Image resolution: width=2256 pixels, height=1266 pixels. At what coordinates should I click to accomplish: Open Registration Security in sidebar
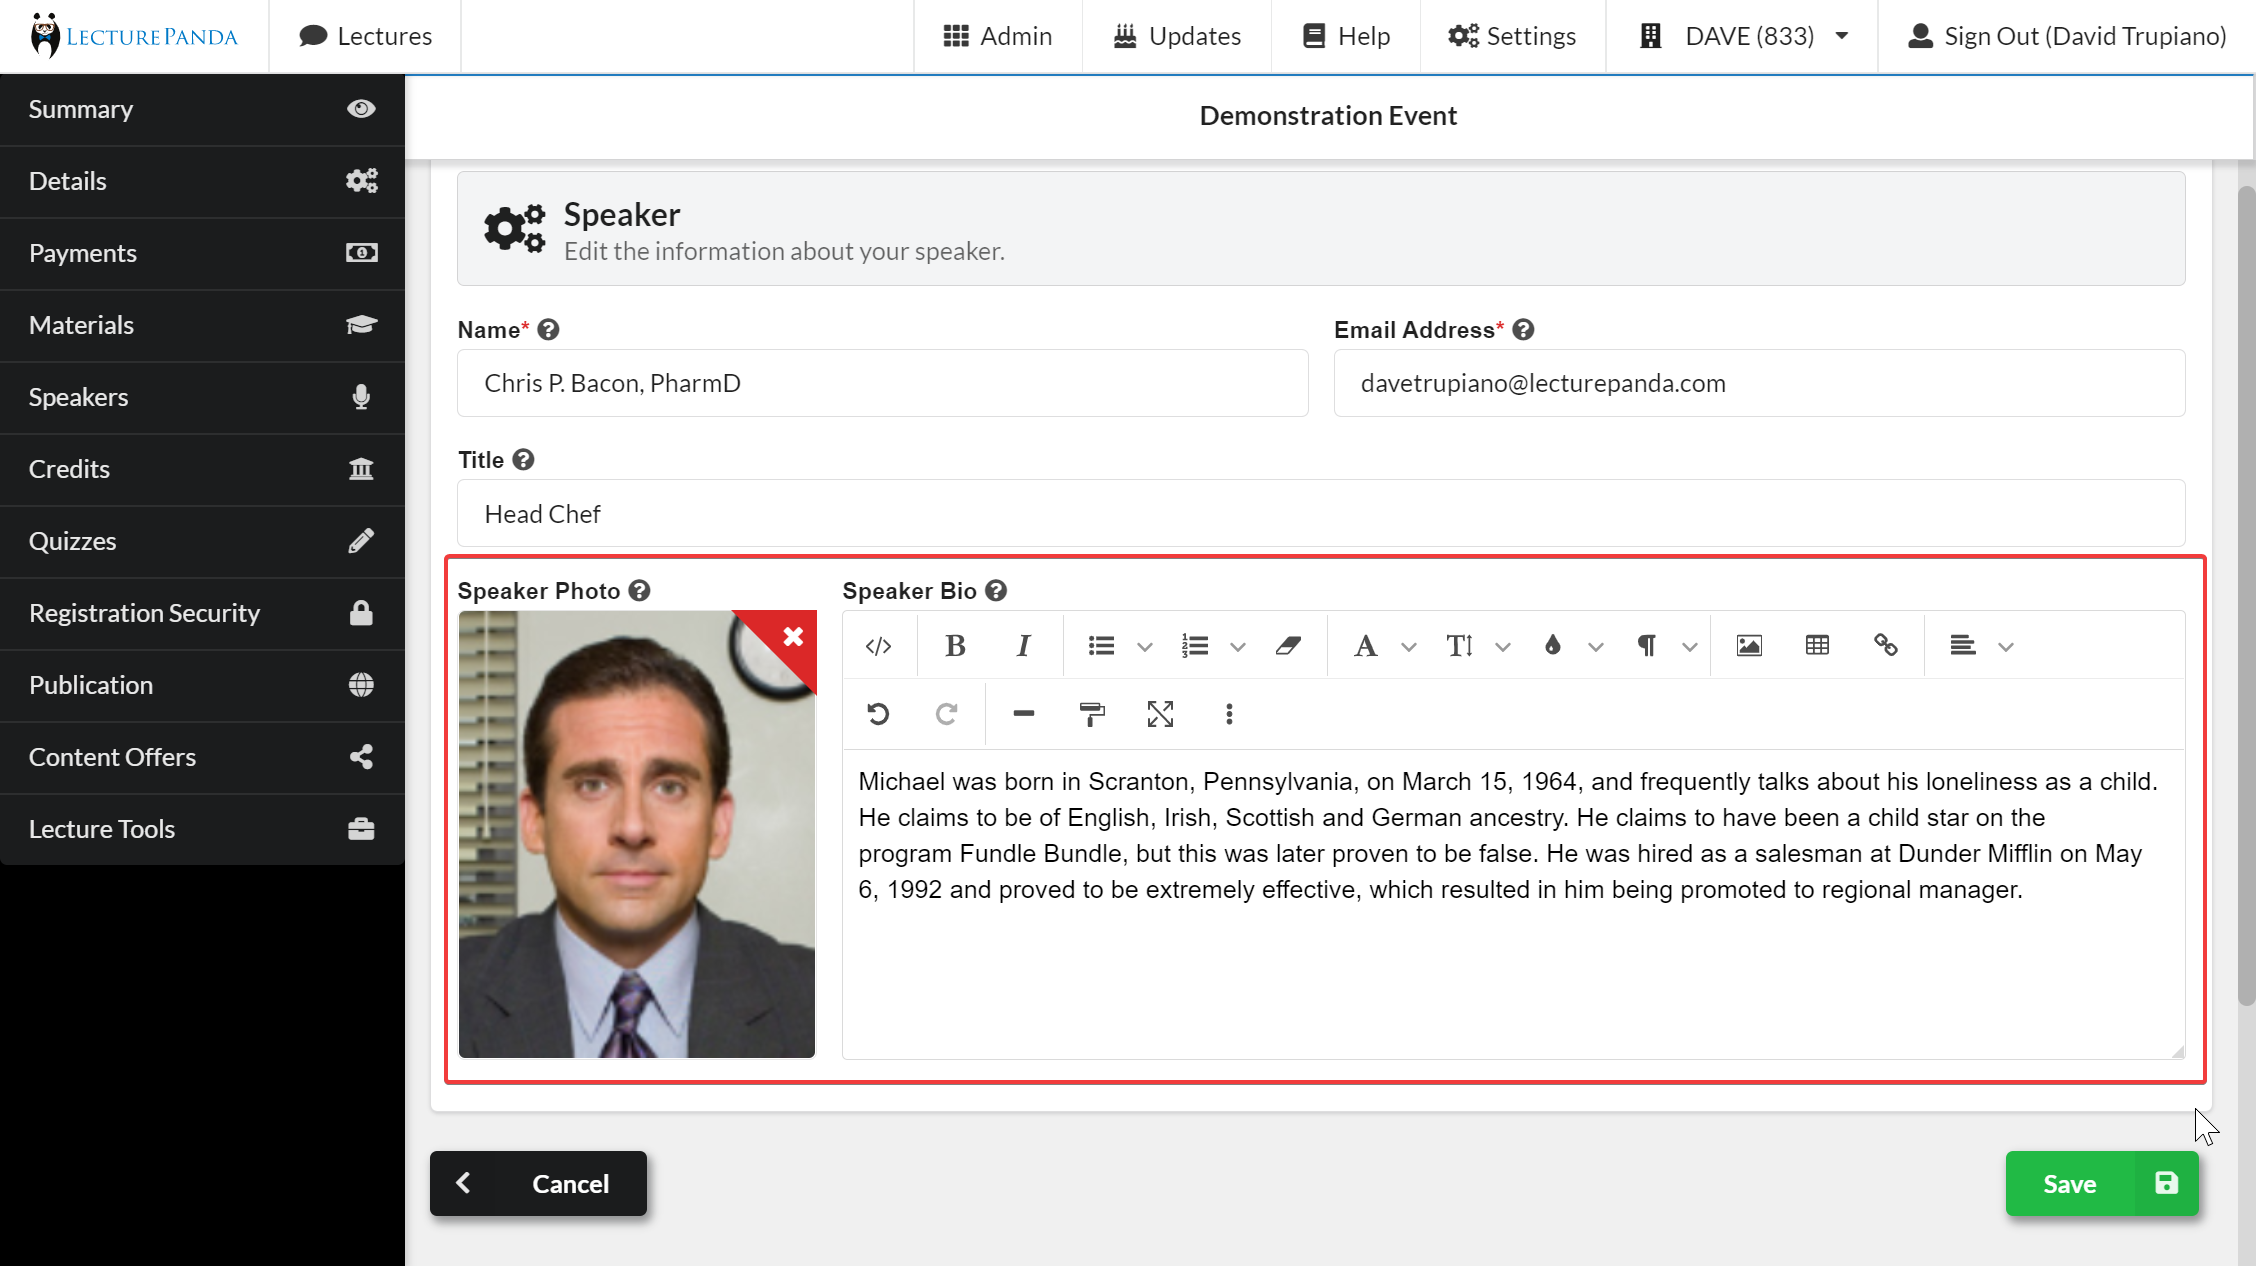click(202, 613)
